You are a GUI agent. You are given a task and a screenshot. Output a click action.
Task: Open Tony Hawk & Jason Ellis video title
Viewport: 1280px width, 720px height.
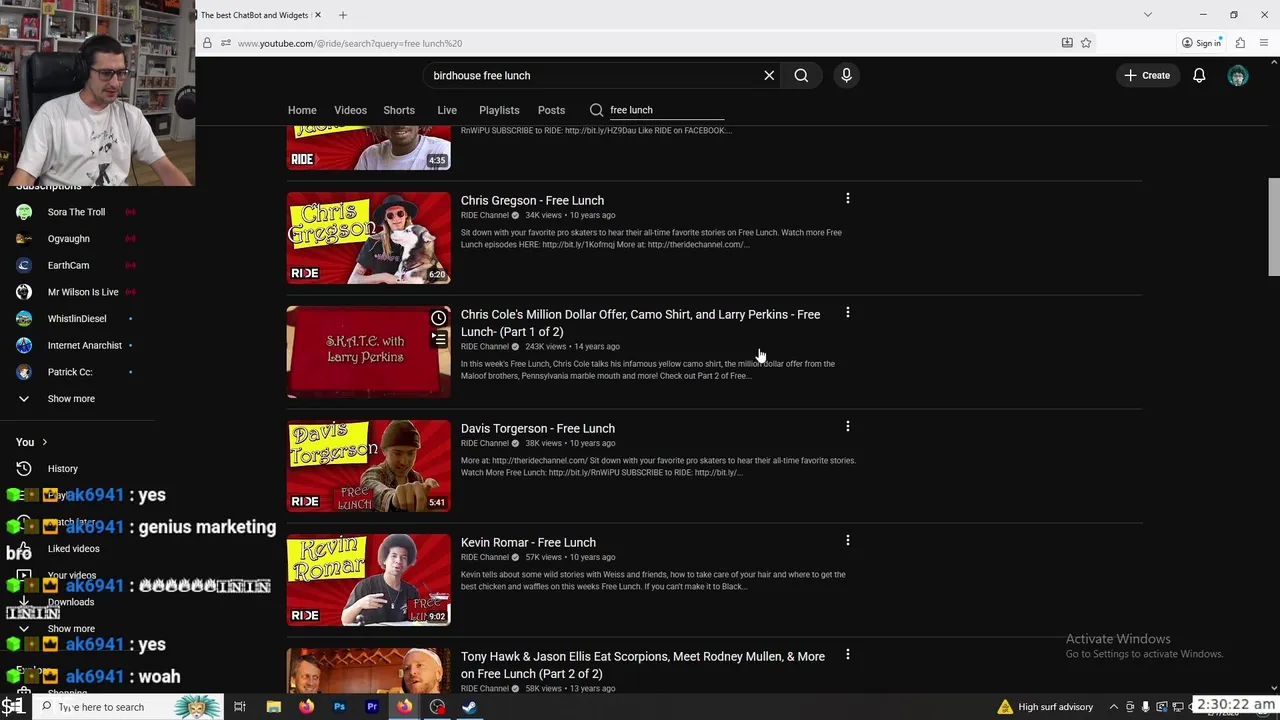tap(643, 665)
